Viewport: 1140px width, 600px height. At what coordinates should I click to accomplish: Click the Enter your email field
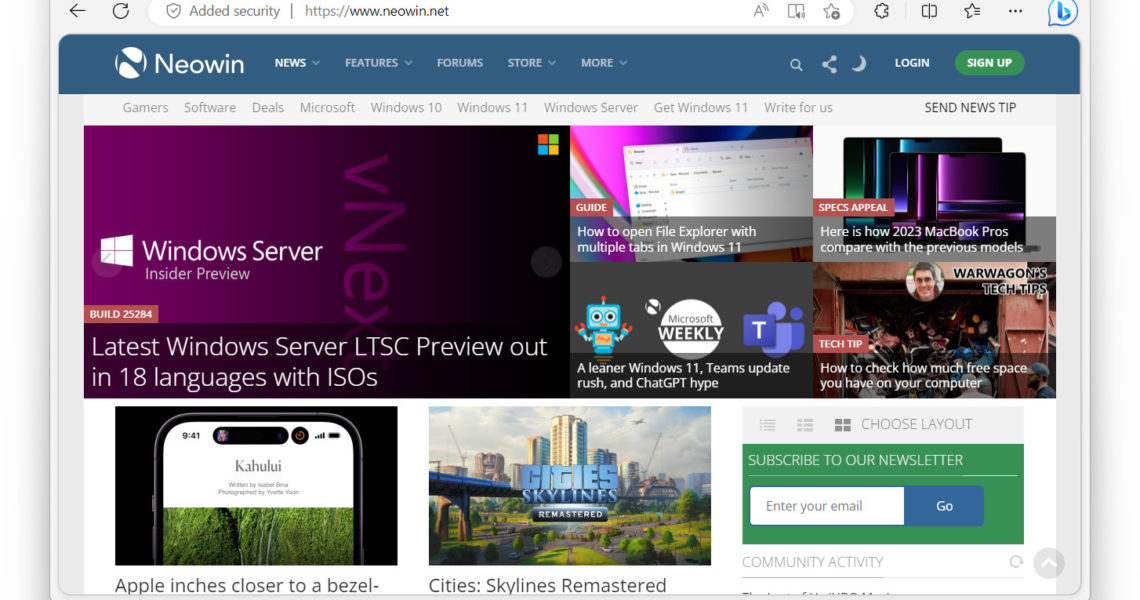tap(827, 506)
